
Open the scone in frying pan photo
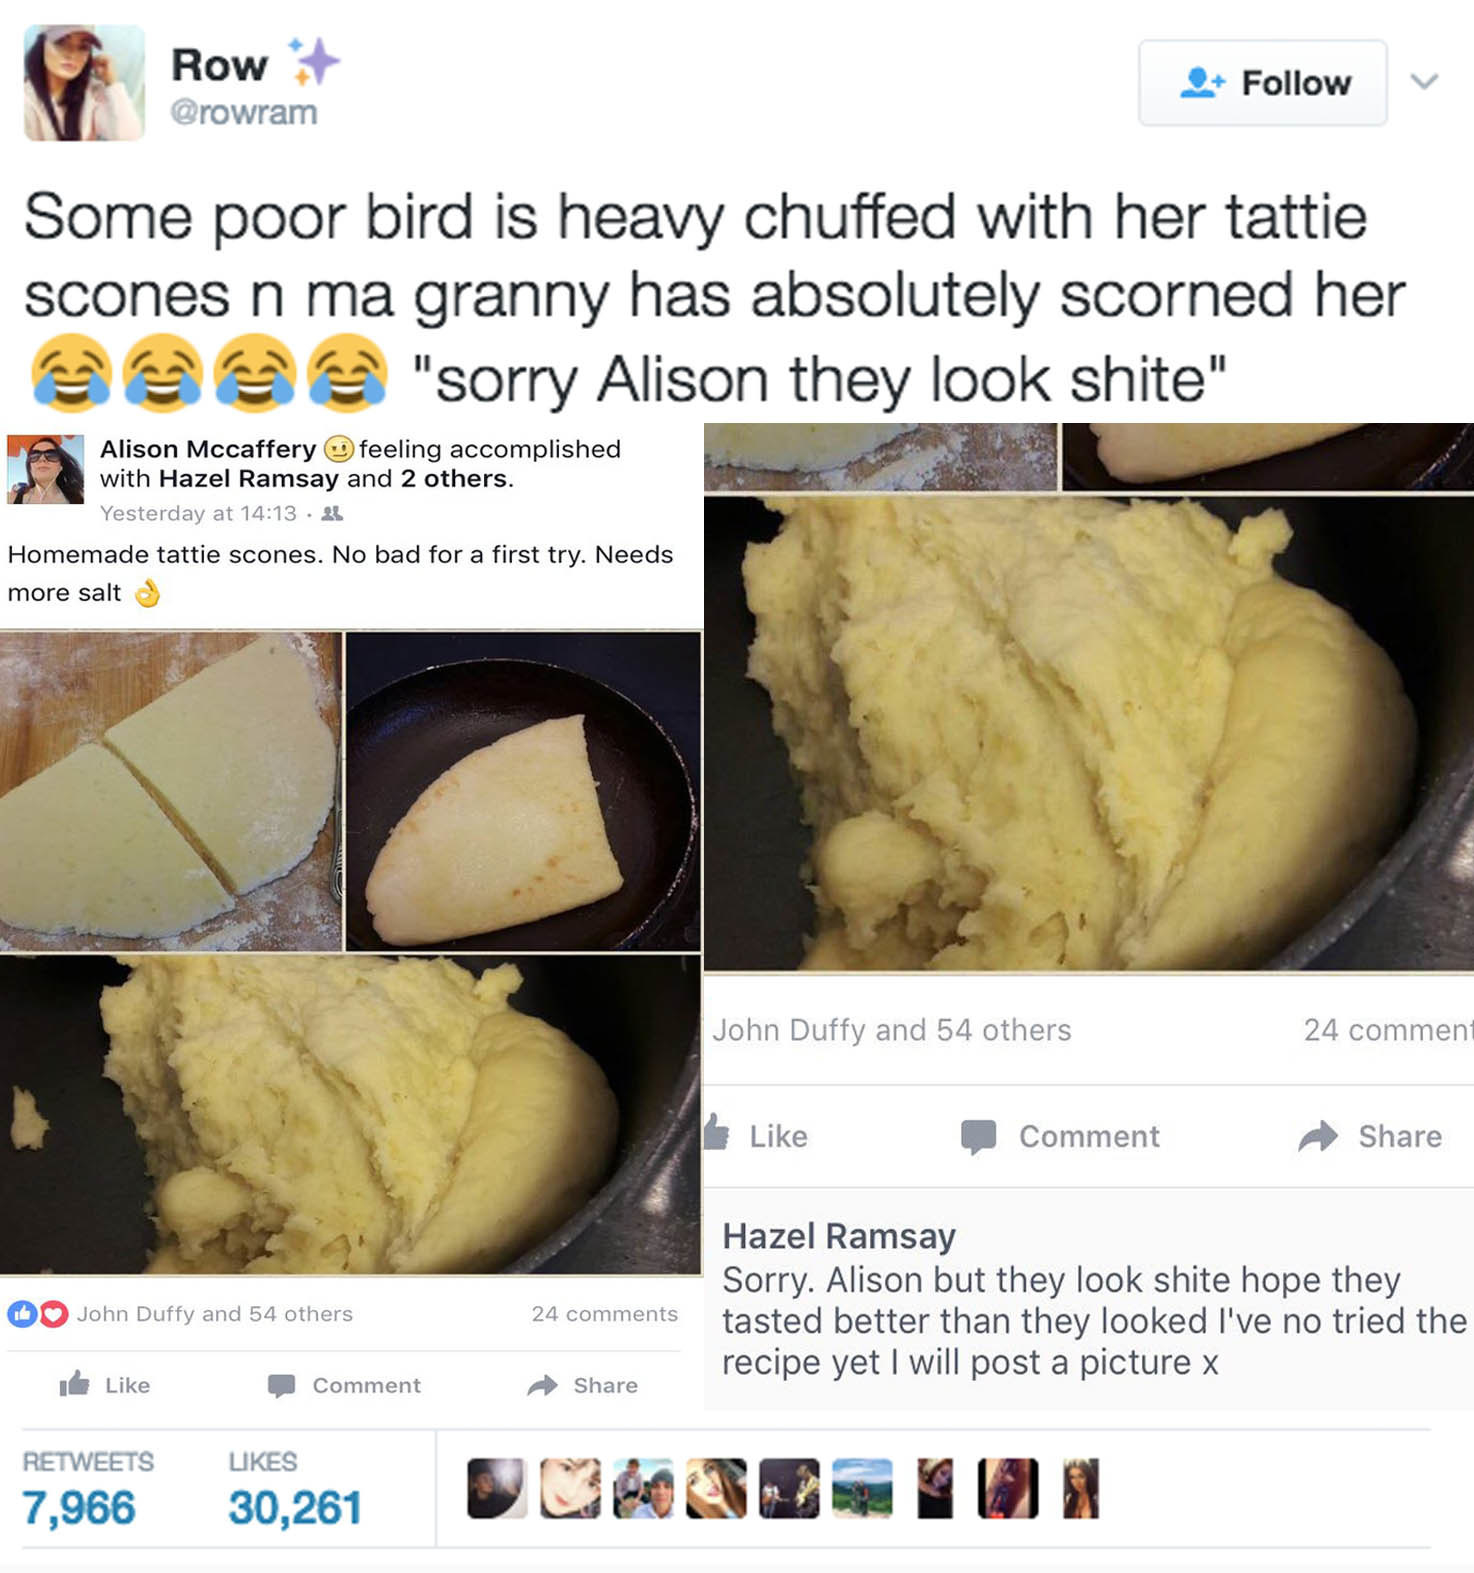[523, 791]
